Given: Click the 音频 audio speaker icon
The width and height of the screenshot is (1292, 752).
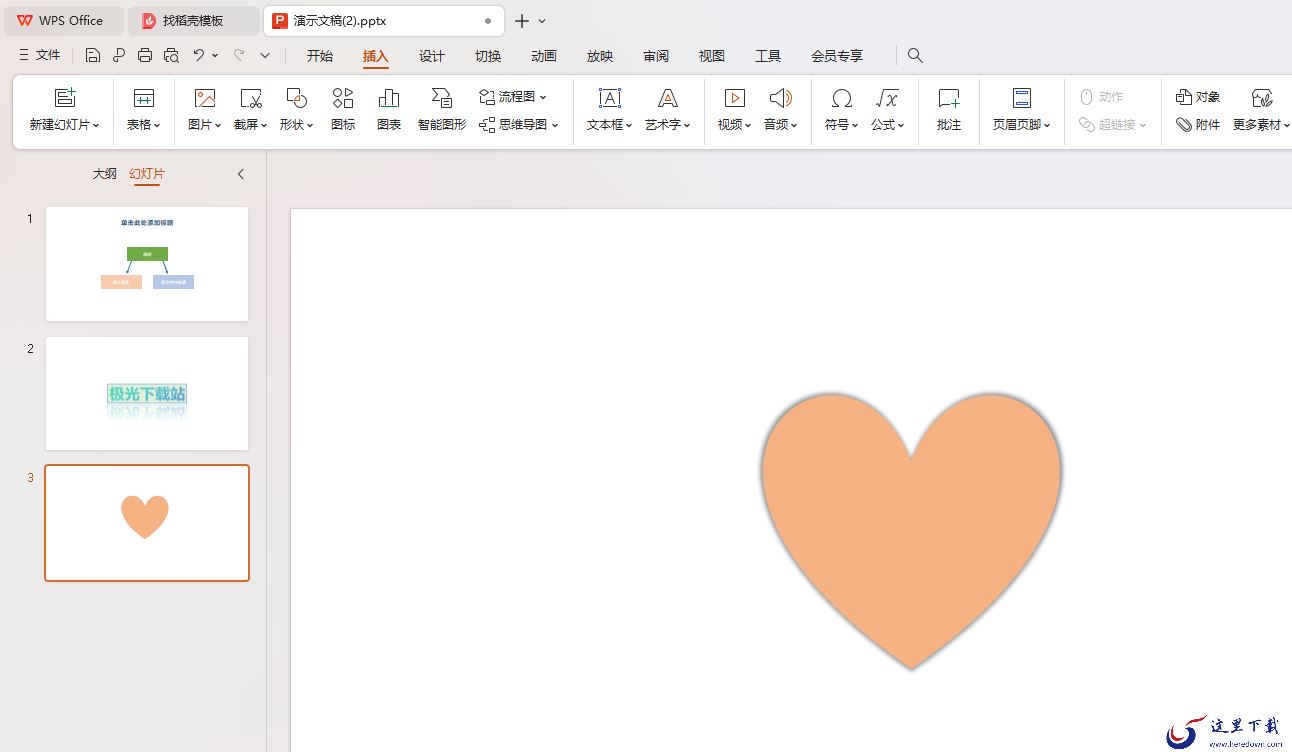Looking at the screenshot, I should click(x=780, y=98).
